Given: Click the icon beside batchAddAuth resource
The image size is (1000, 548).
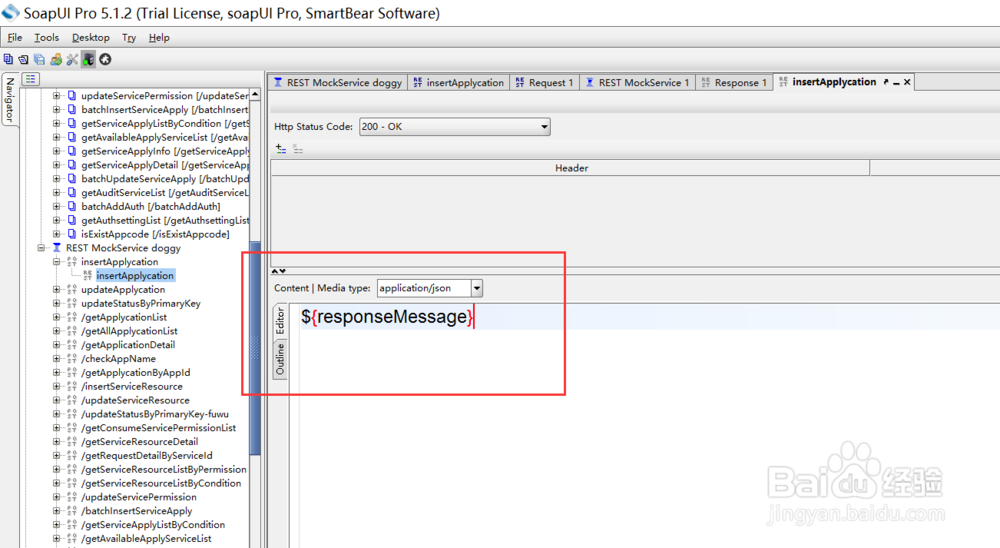Looking at the screenshot, I should coord(72,206).
